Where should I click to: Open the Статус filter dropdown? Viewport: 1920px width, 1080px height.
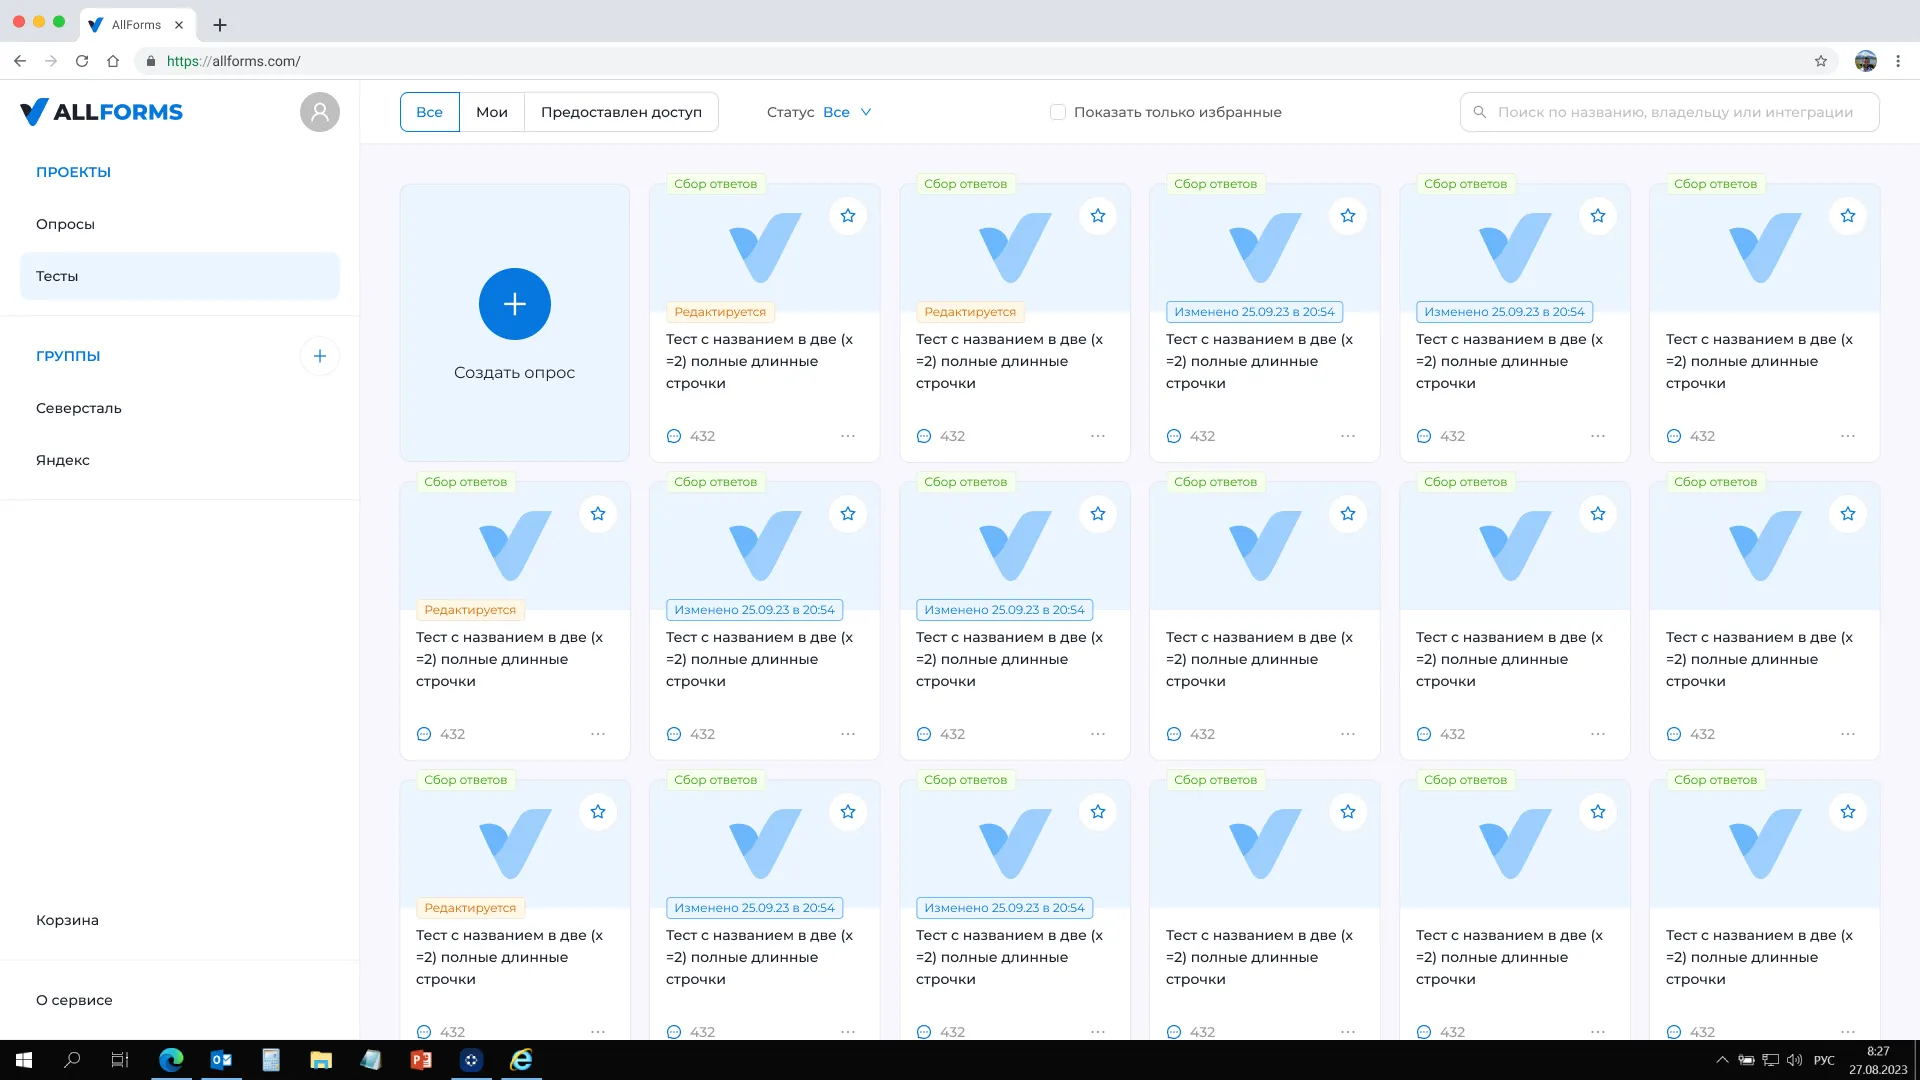[x=846, y=112]
